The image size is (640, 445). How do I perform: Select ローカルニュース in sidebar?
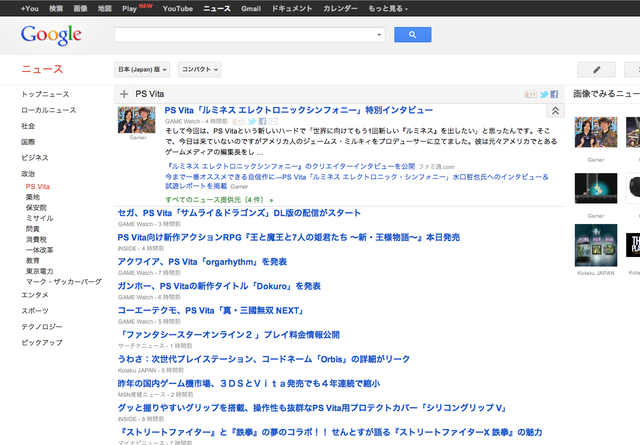click(x=49, y=110)
